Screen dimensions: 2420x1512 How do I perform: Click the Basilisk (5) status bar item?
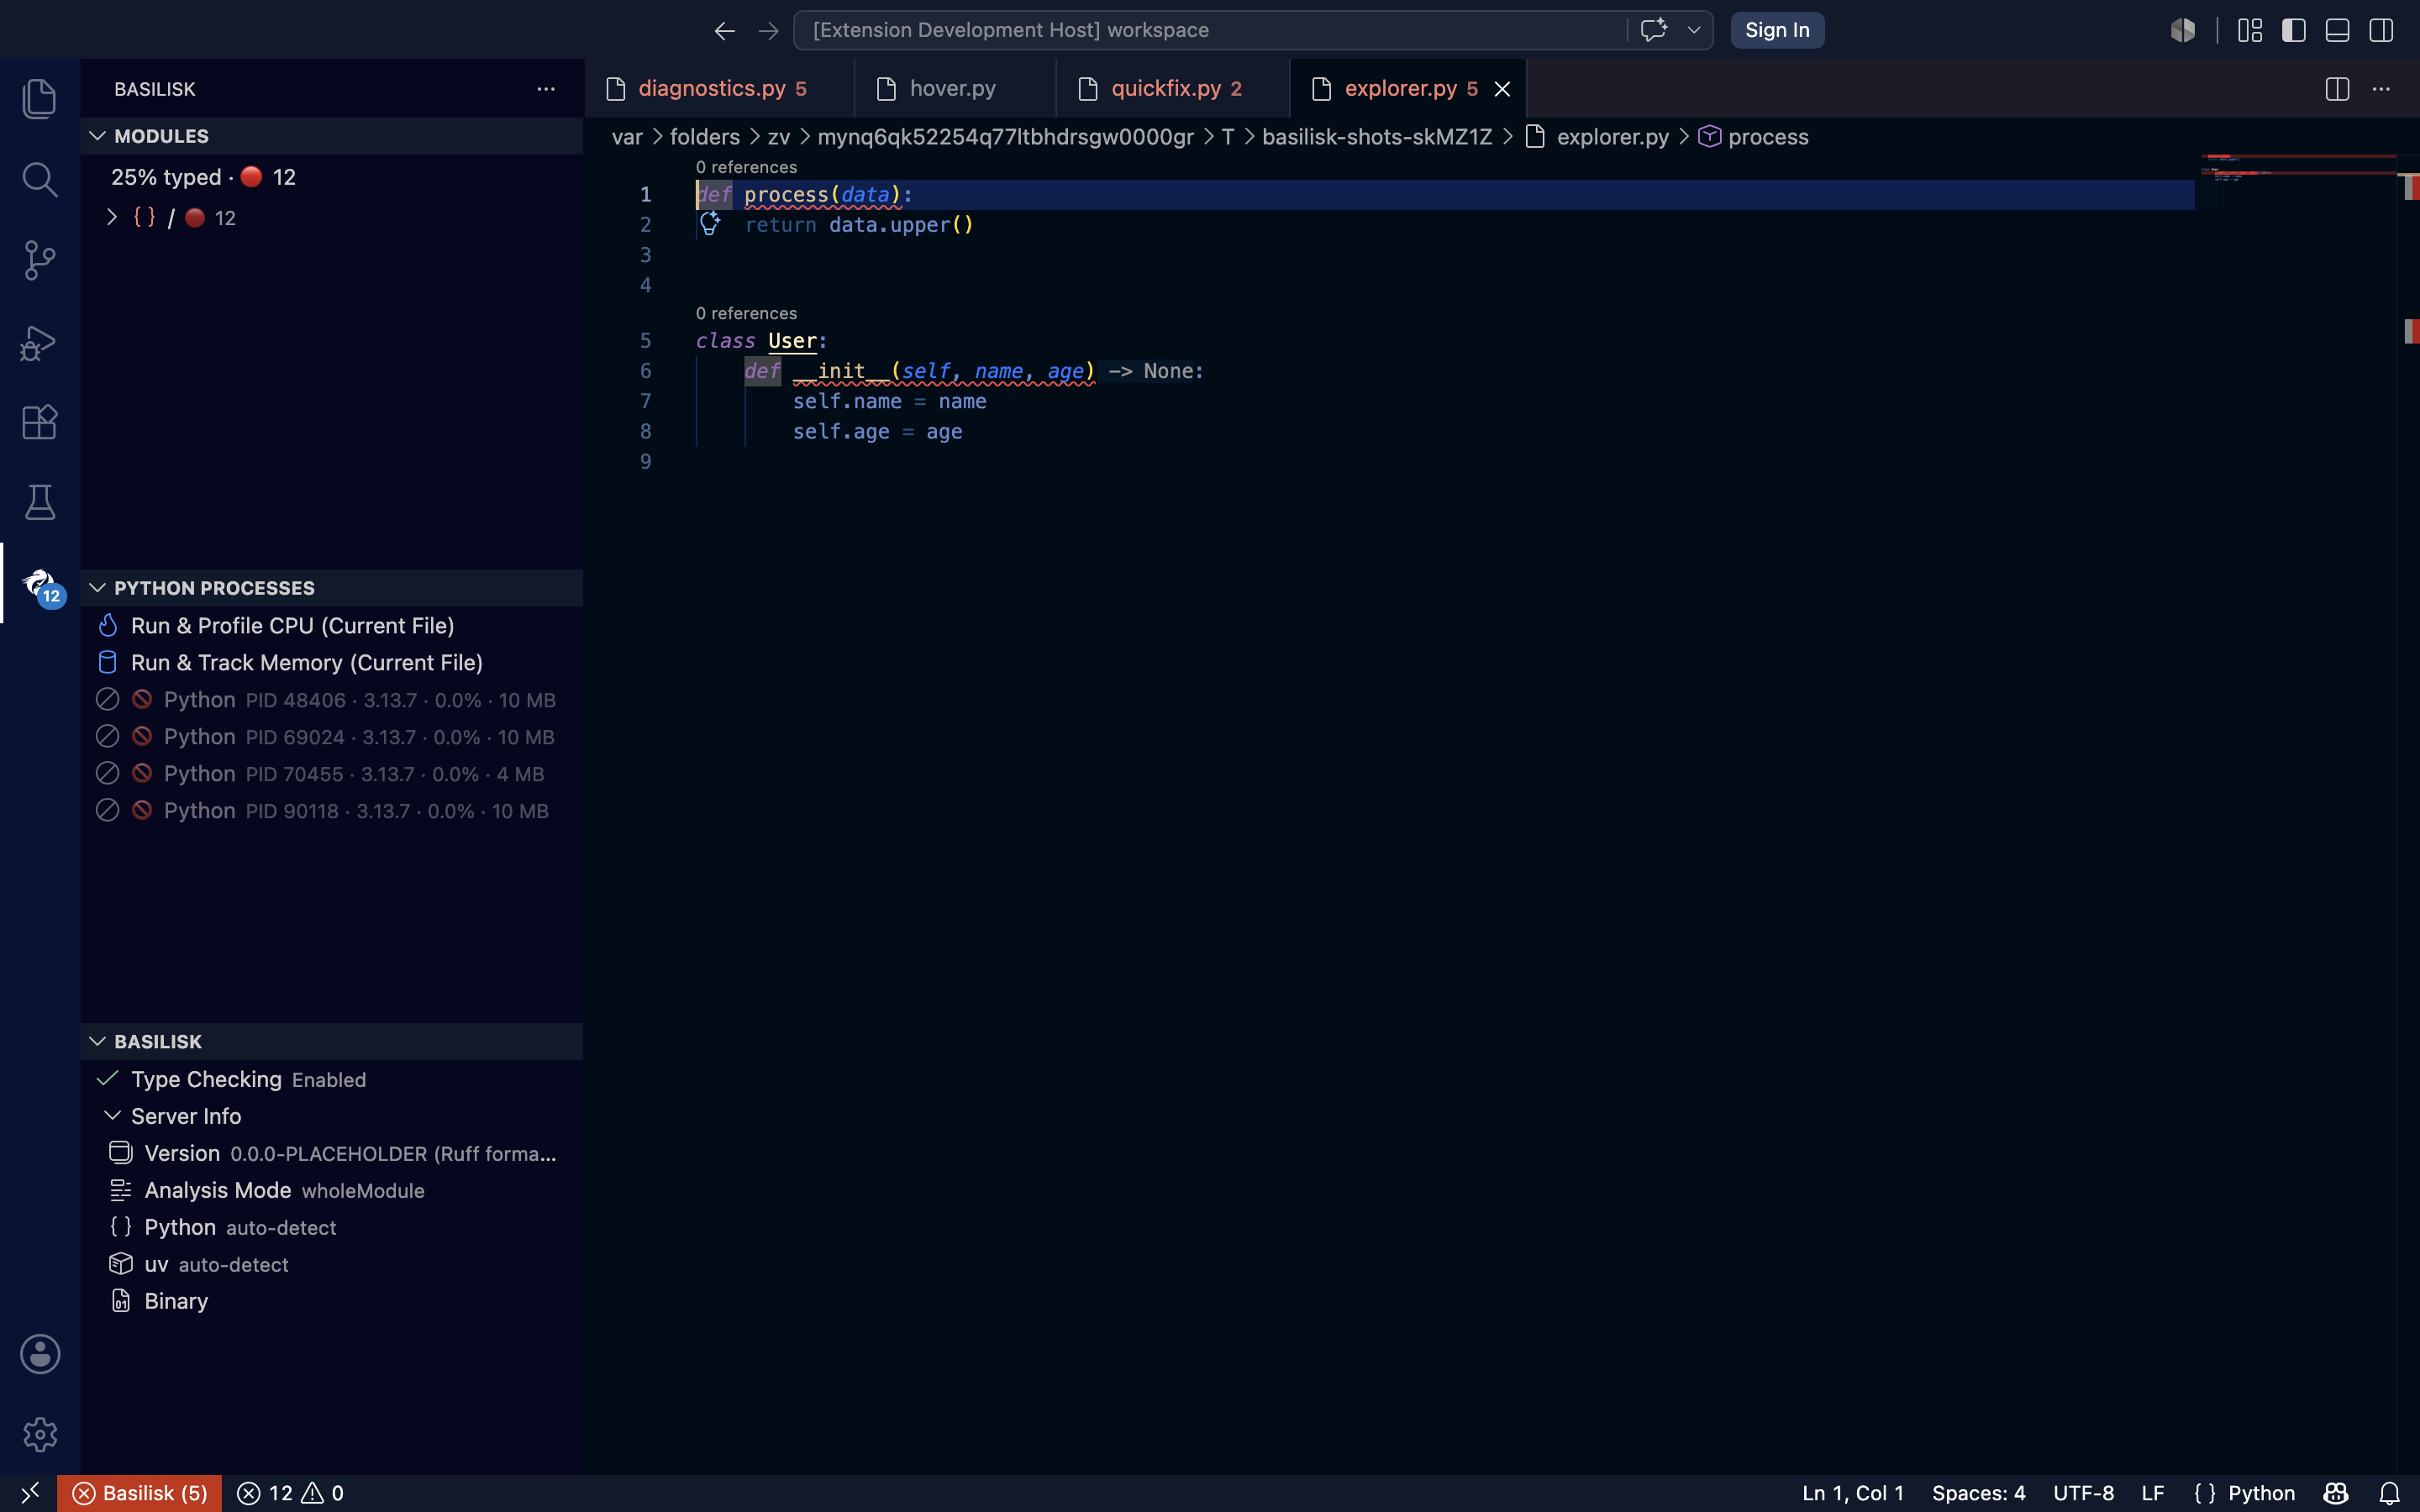click(140, 1493)
